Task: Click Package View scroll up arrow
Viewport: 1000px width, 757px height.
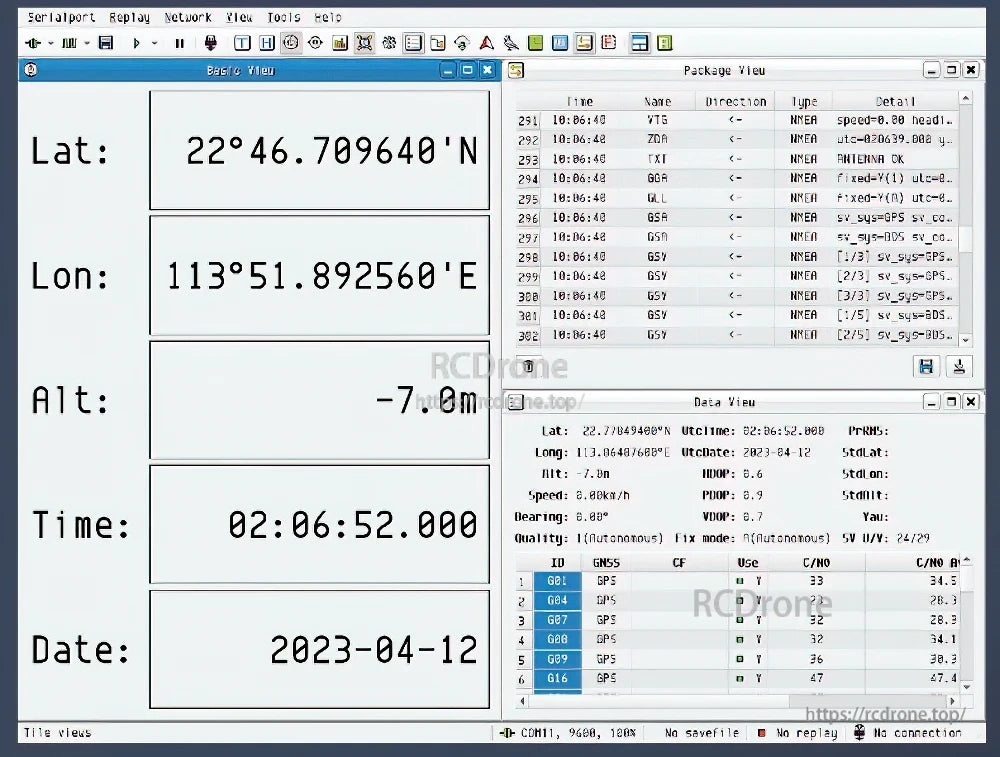Action: tap(966, 98)
